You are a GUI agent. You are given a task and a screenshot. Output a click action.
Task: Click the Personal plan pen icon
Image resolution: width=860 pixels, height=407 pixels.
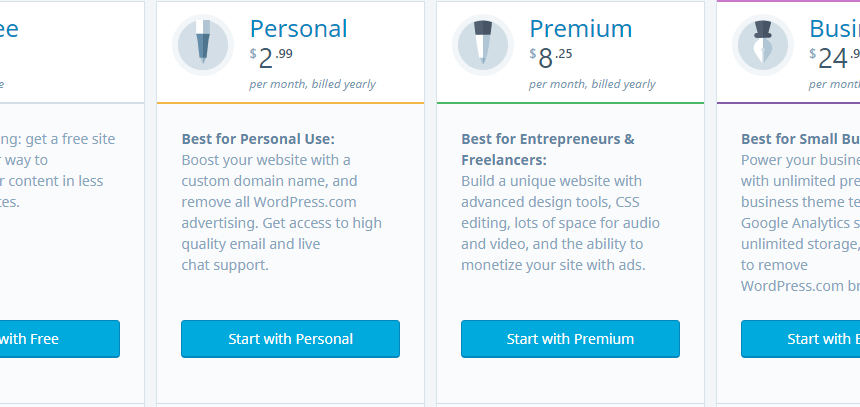coord(203,45)
